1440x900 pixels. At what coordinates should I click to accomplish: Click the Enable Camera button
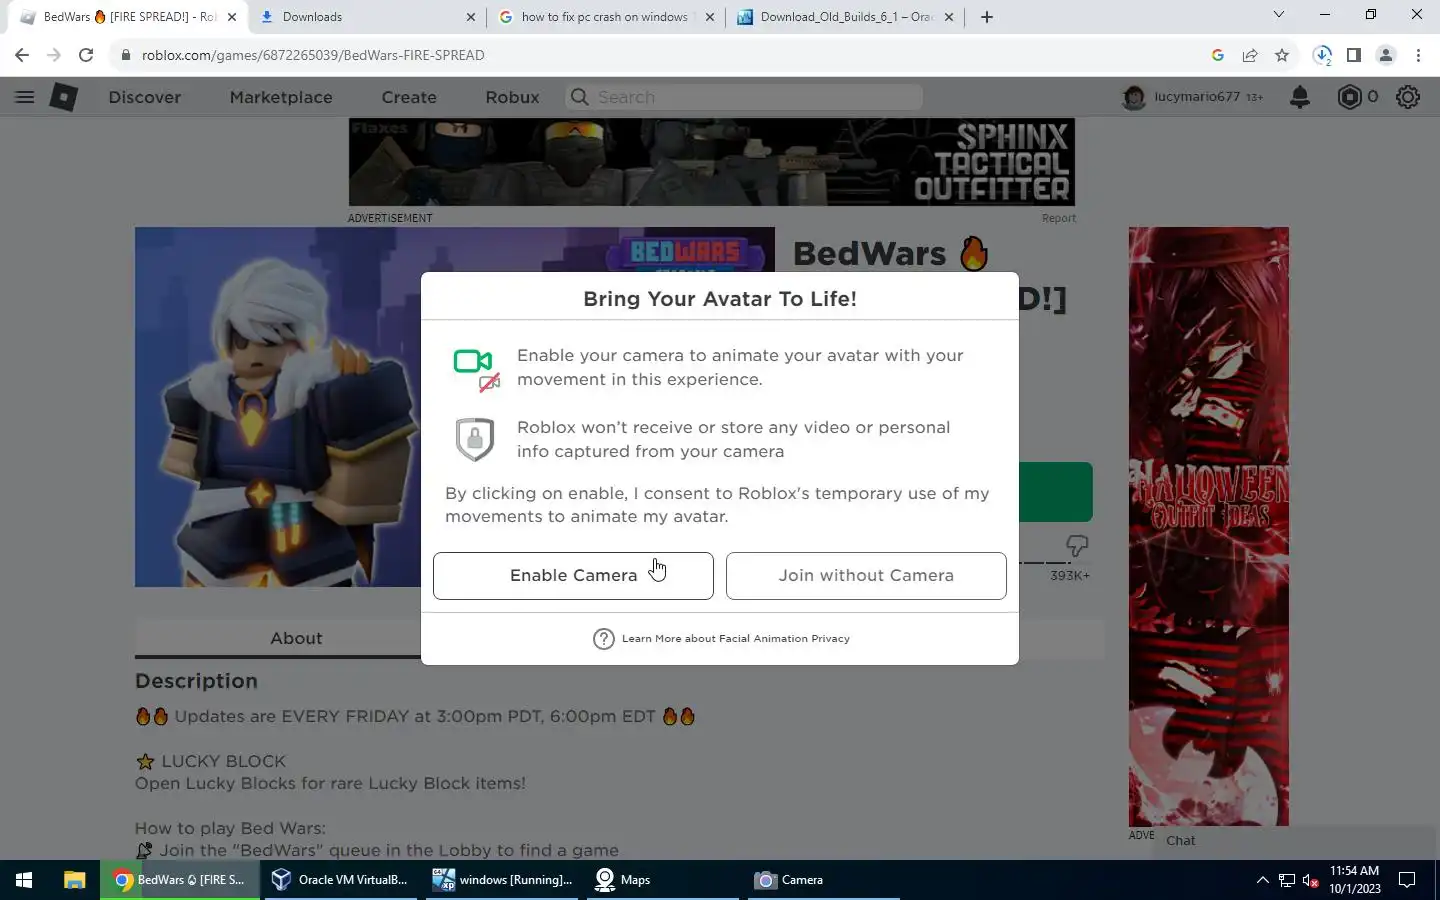point(573,576)
